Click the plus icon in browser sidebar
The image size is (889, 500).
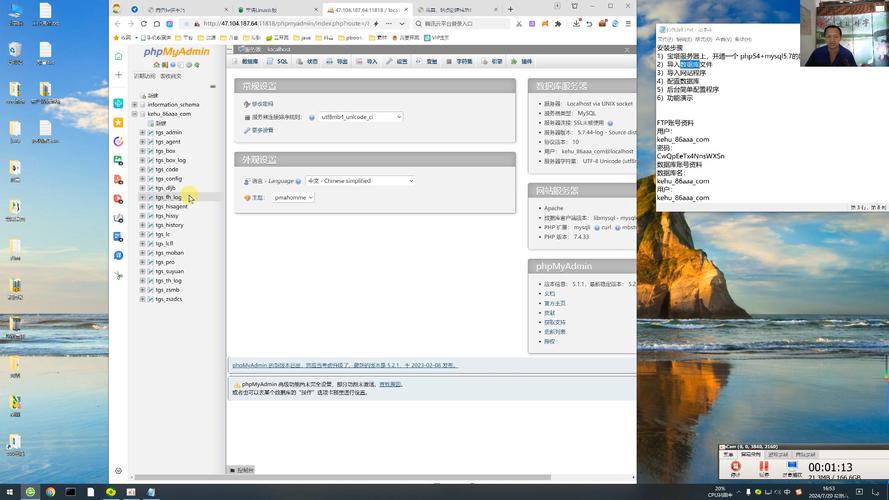(118, 75)
